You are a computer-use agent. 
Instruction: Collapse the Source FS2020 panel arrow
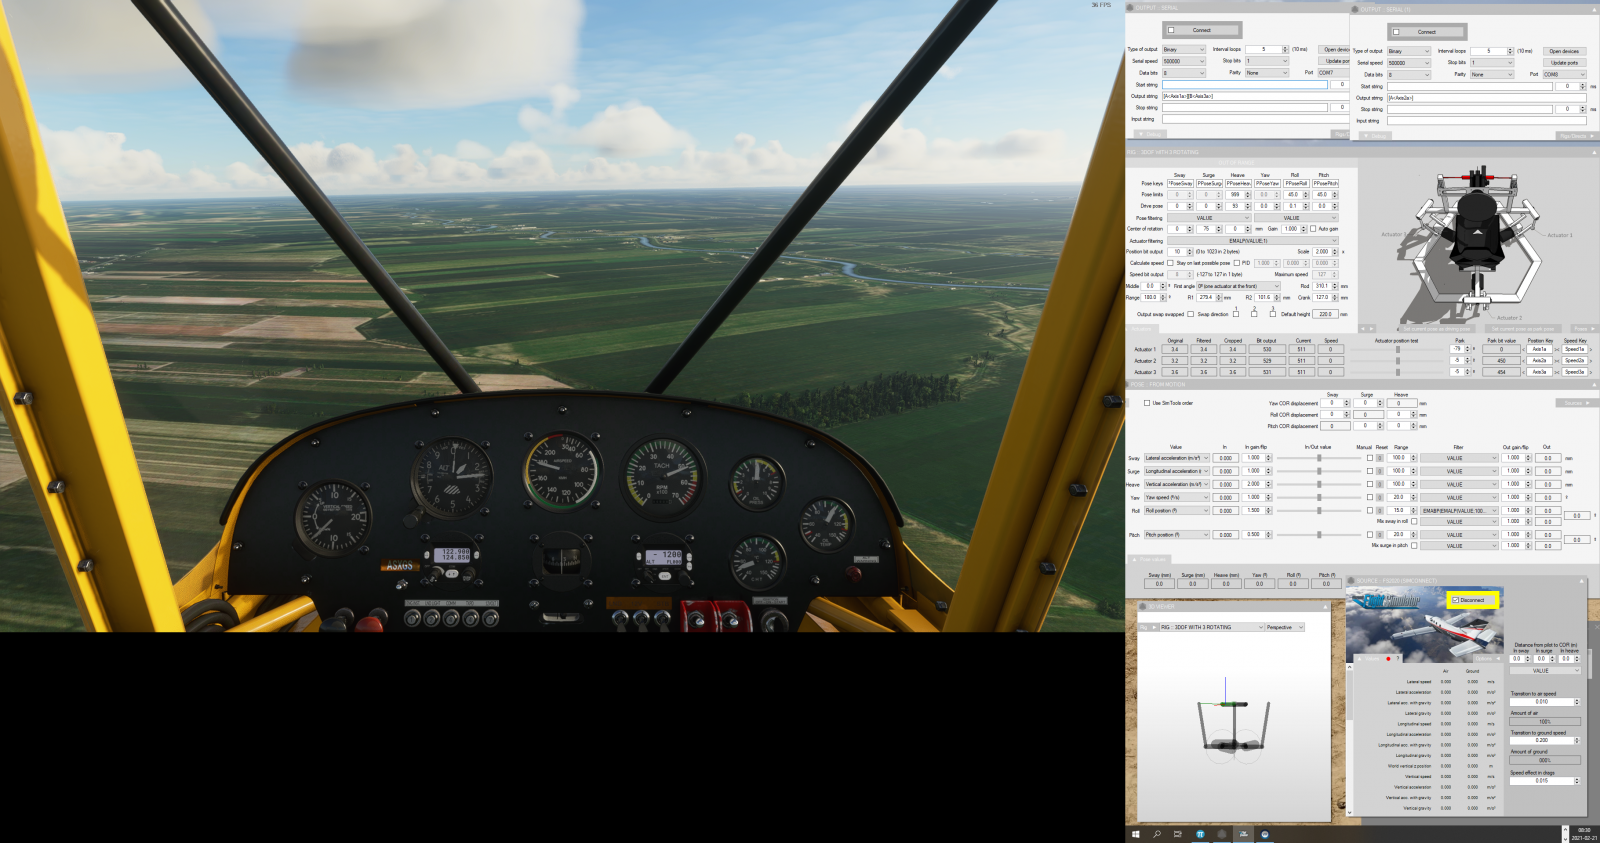pyautogui.click(x=1582, y=580)
